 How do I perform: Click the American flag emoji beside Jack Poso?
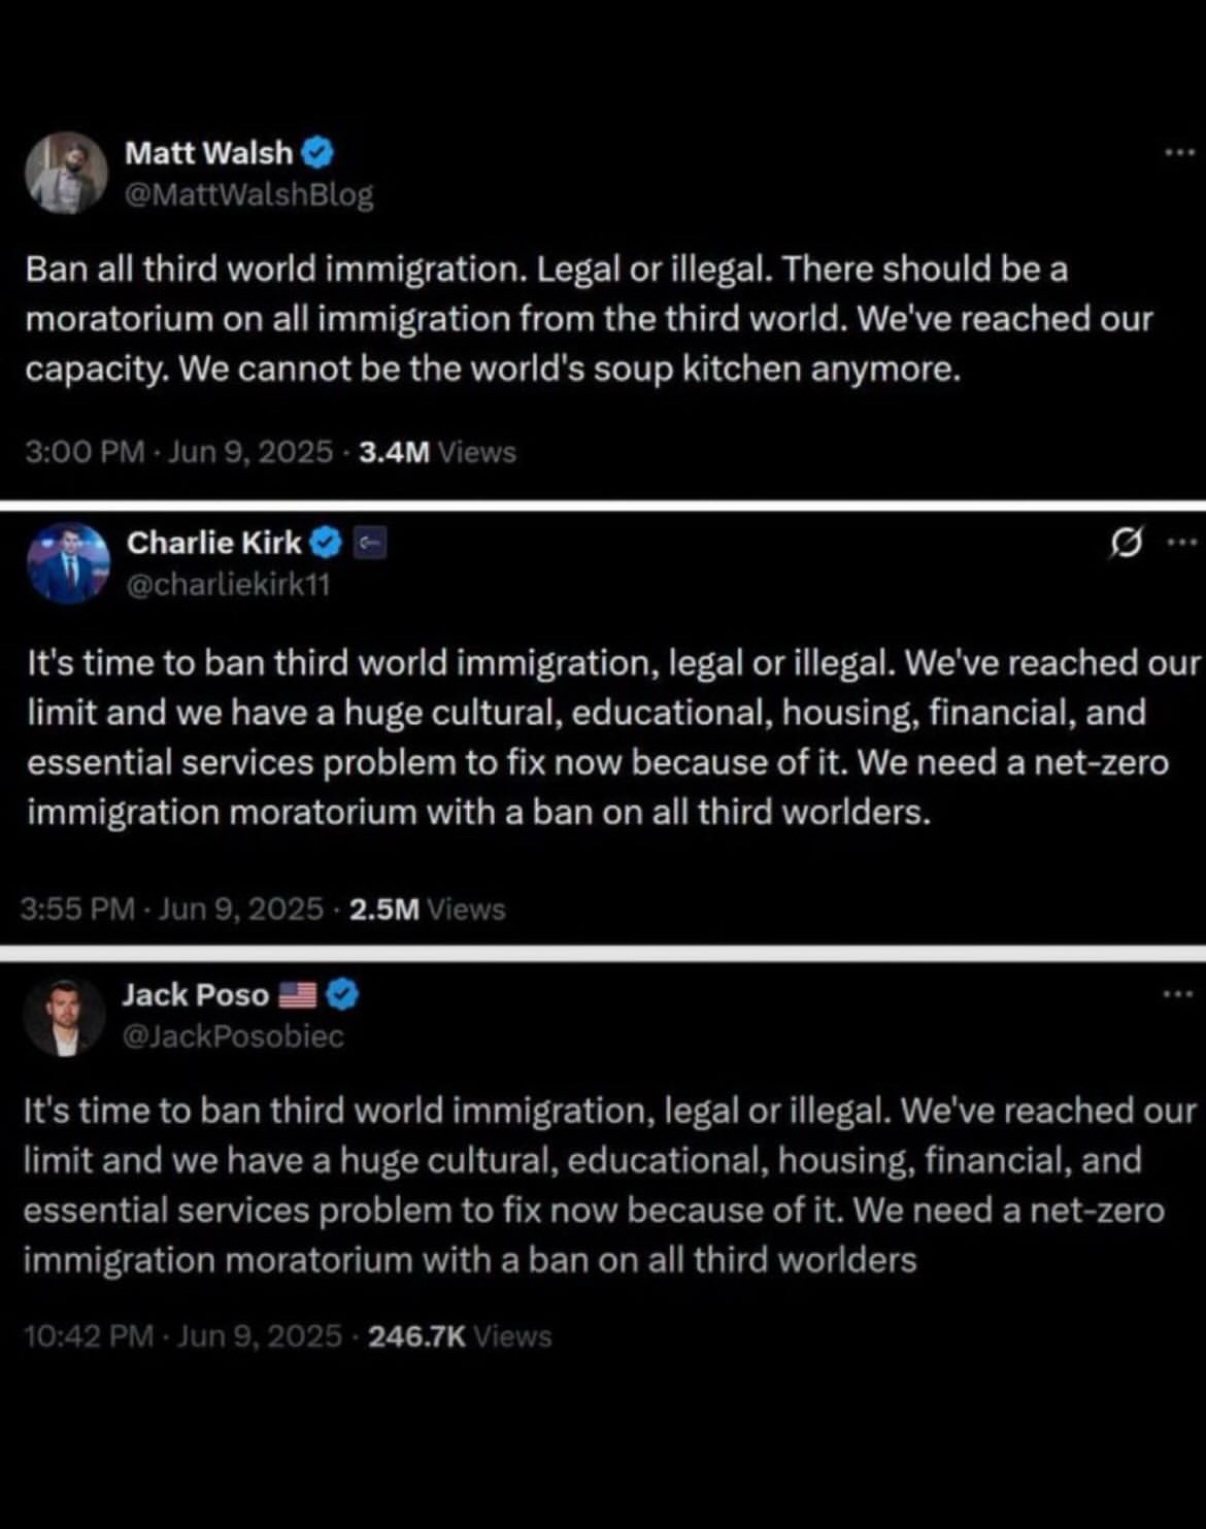[x=297, y=995]
